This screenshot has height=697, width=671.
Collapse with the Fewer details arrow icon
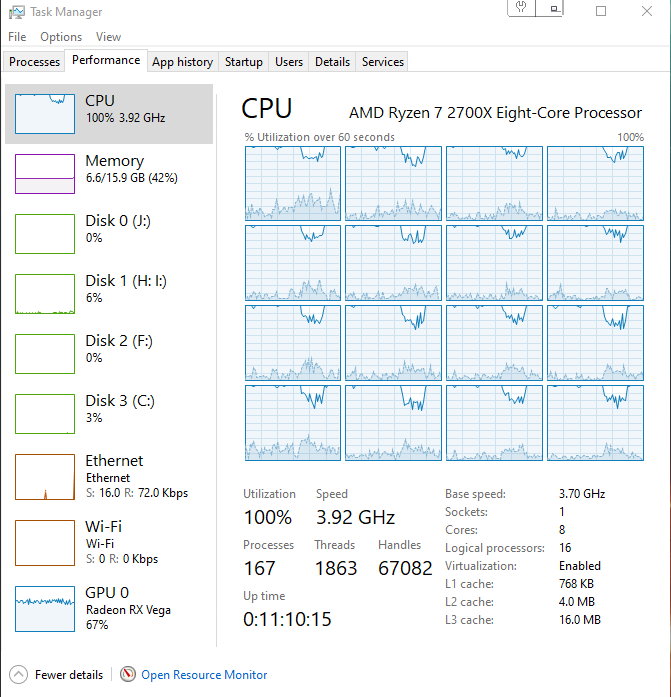18,675
